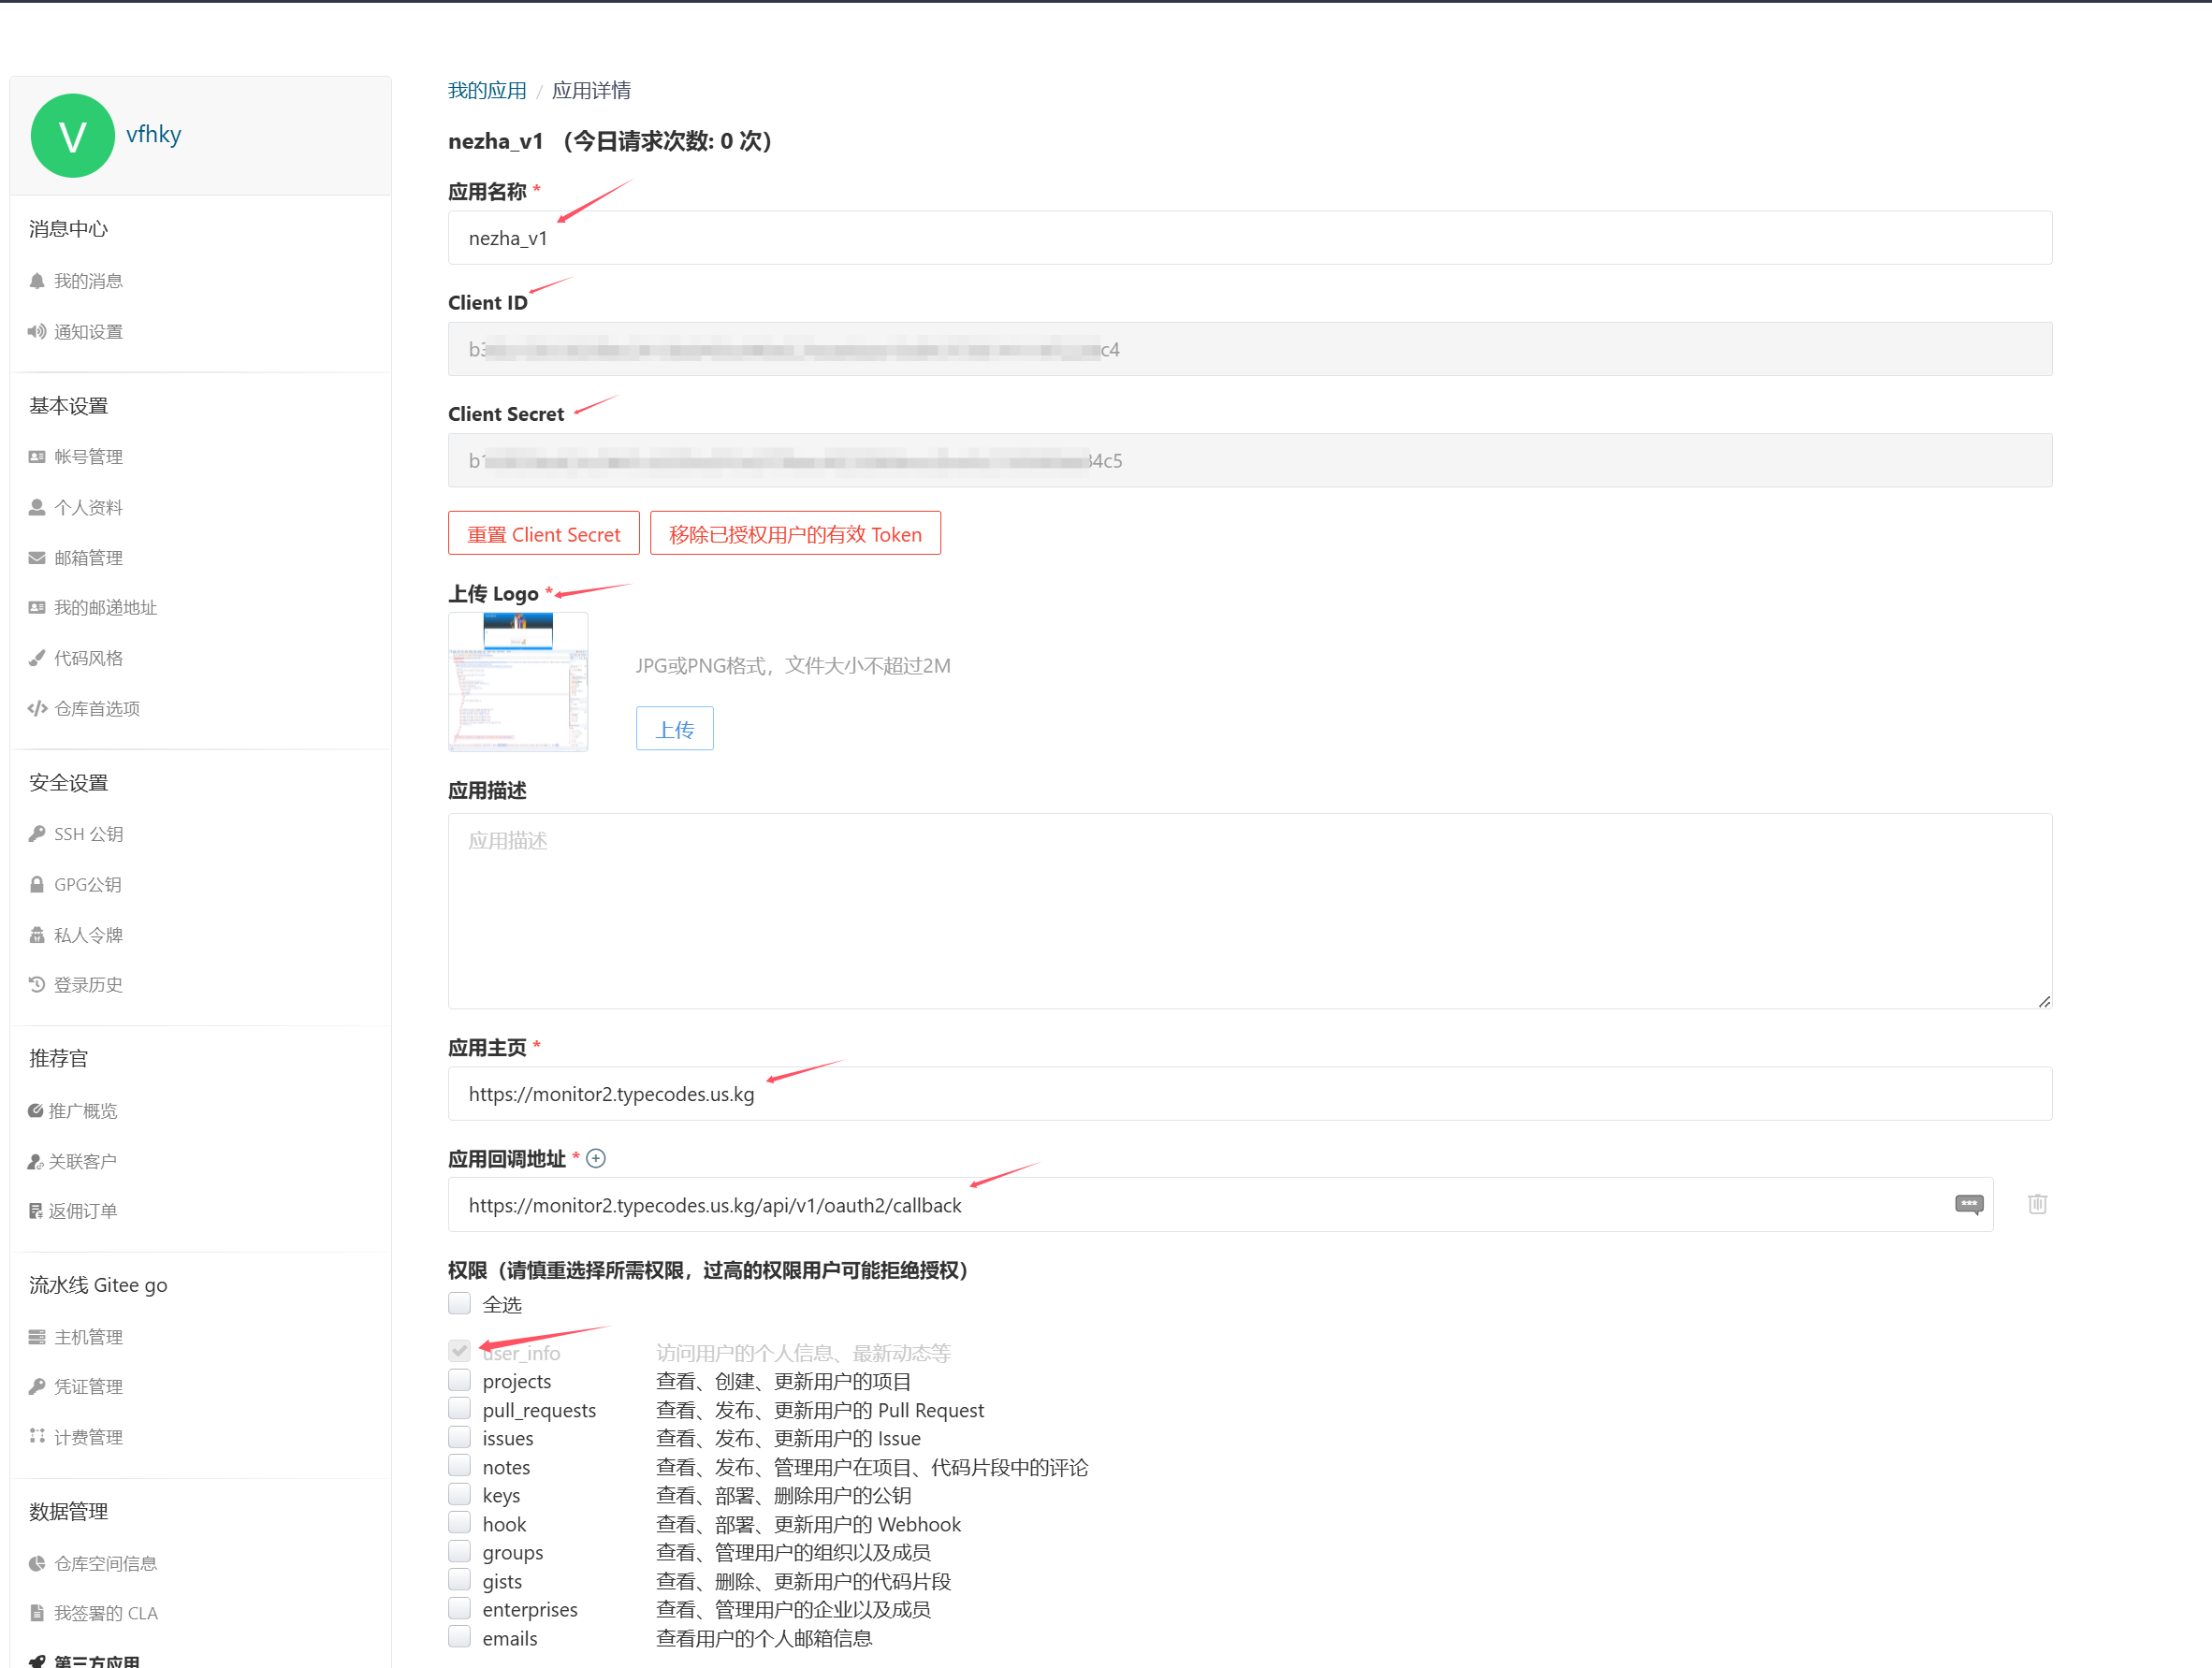Enable the groups permission checkbox
Viewport: 2212px width, 1668px height.
pos(460,1552)
